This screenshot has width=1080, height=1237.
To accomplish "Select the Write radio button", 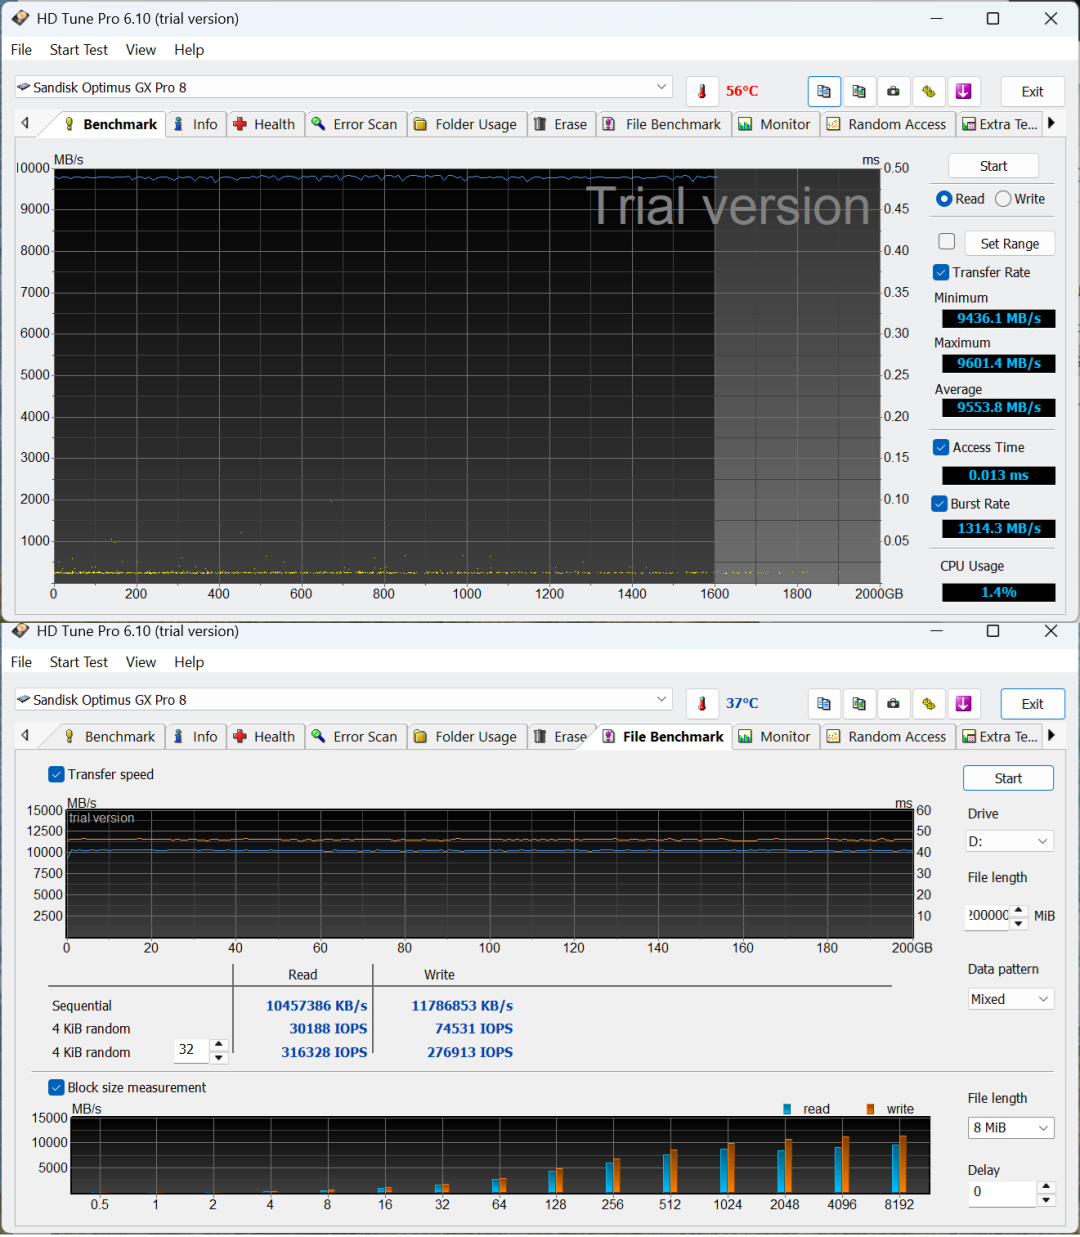I will point(1003,199).
